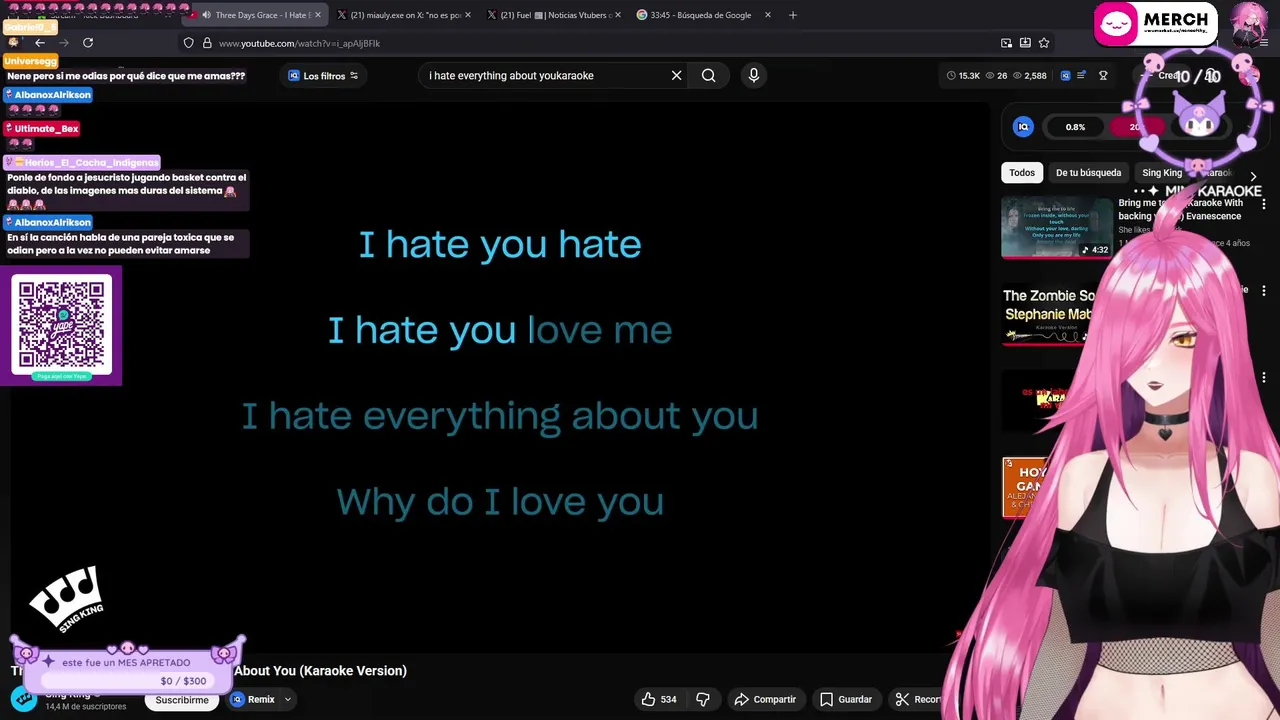Open Bring Me To Life karaoke thumbnail

(x=1057, y=228)
